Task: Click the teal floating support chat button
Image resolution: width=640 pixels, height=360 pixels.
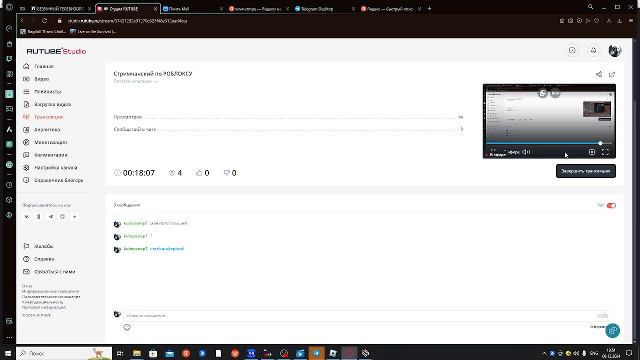Action: (613, 331)
